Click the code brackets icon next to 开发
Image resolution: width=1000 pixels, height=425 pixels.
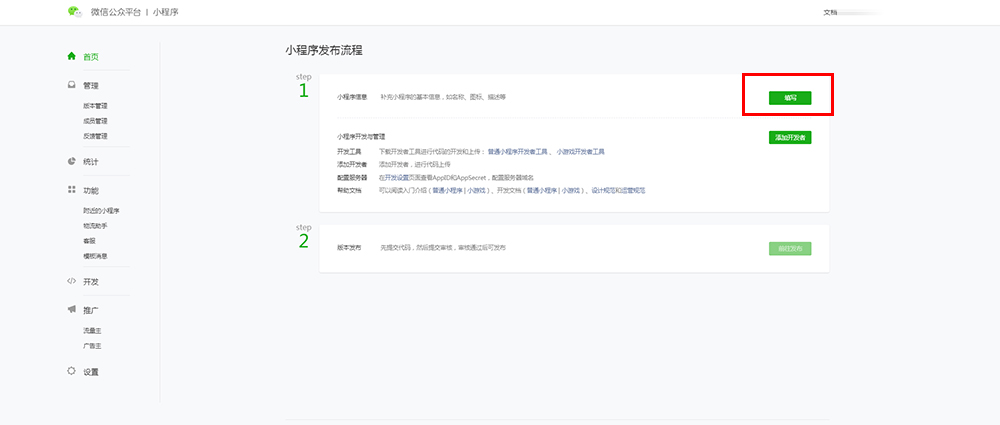(71, 281)
